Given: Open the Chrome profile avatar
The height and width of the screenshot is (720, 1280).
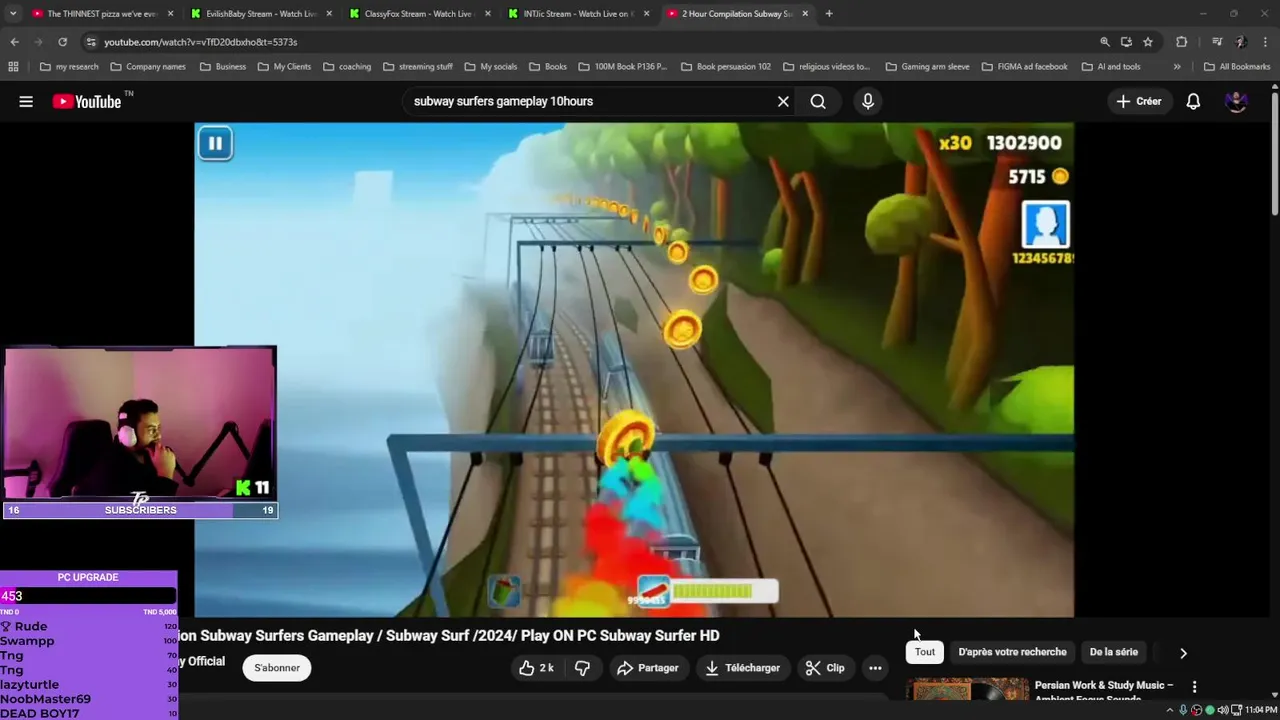Looking at the screenshot, I should tap(1240, 42).
